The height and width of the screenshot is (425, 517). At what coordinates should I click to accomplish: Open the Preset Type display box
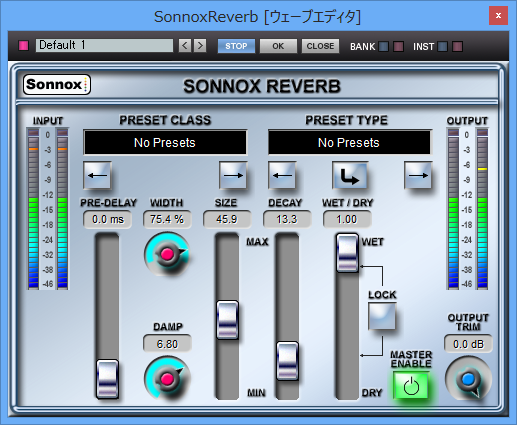point(349,143)
